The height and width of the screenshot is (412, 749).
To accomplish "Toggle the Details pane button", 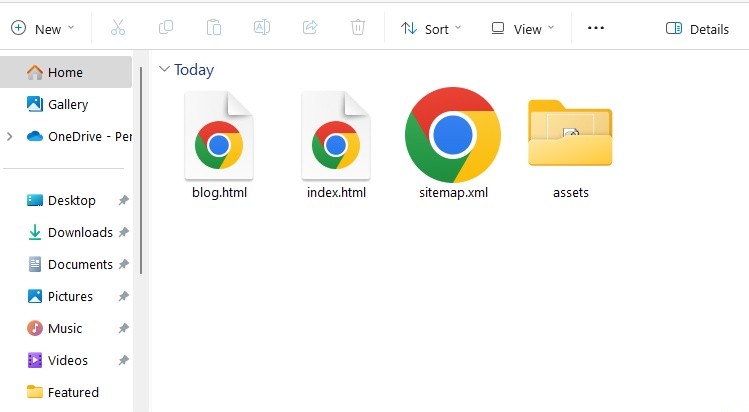I will coord(697,29).
